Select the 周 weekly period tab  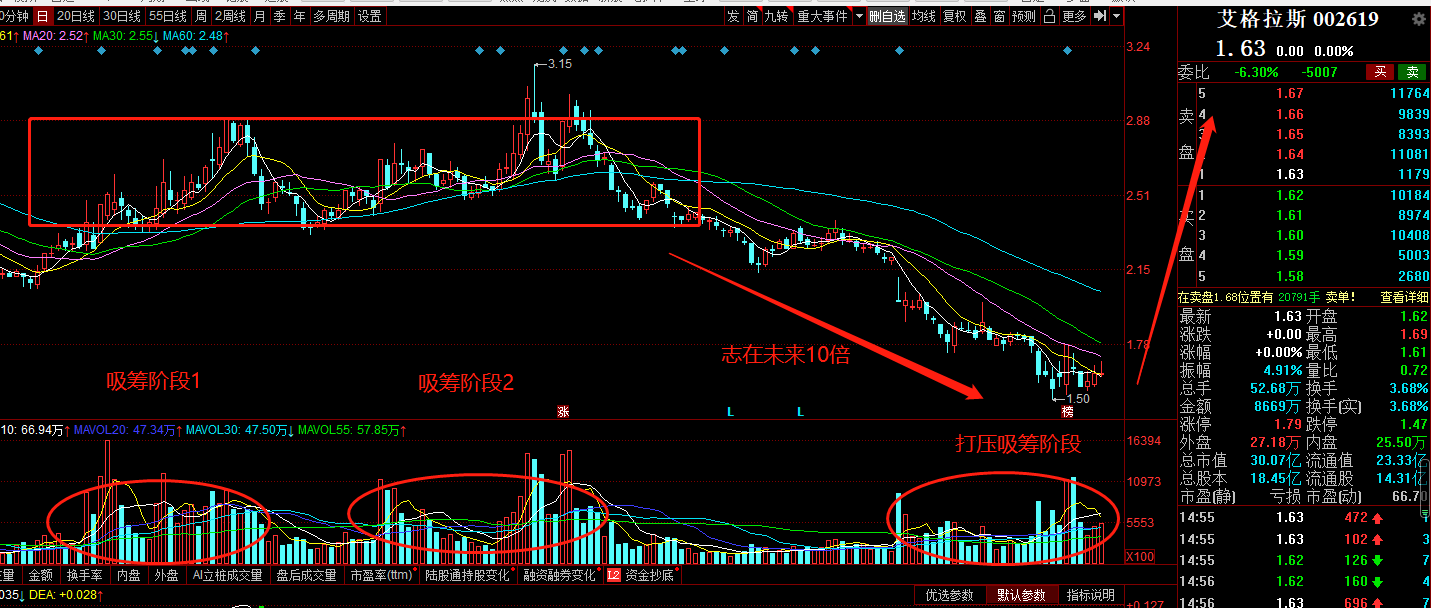[201, 16]
